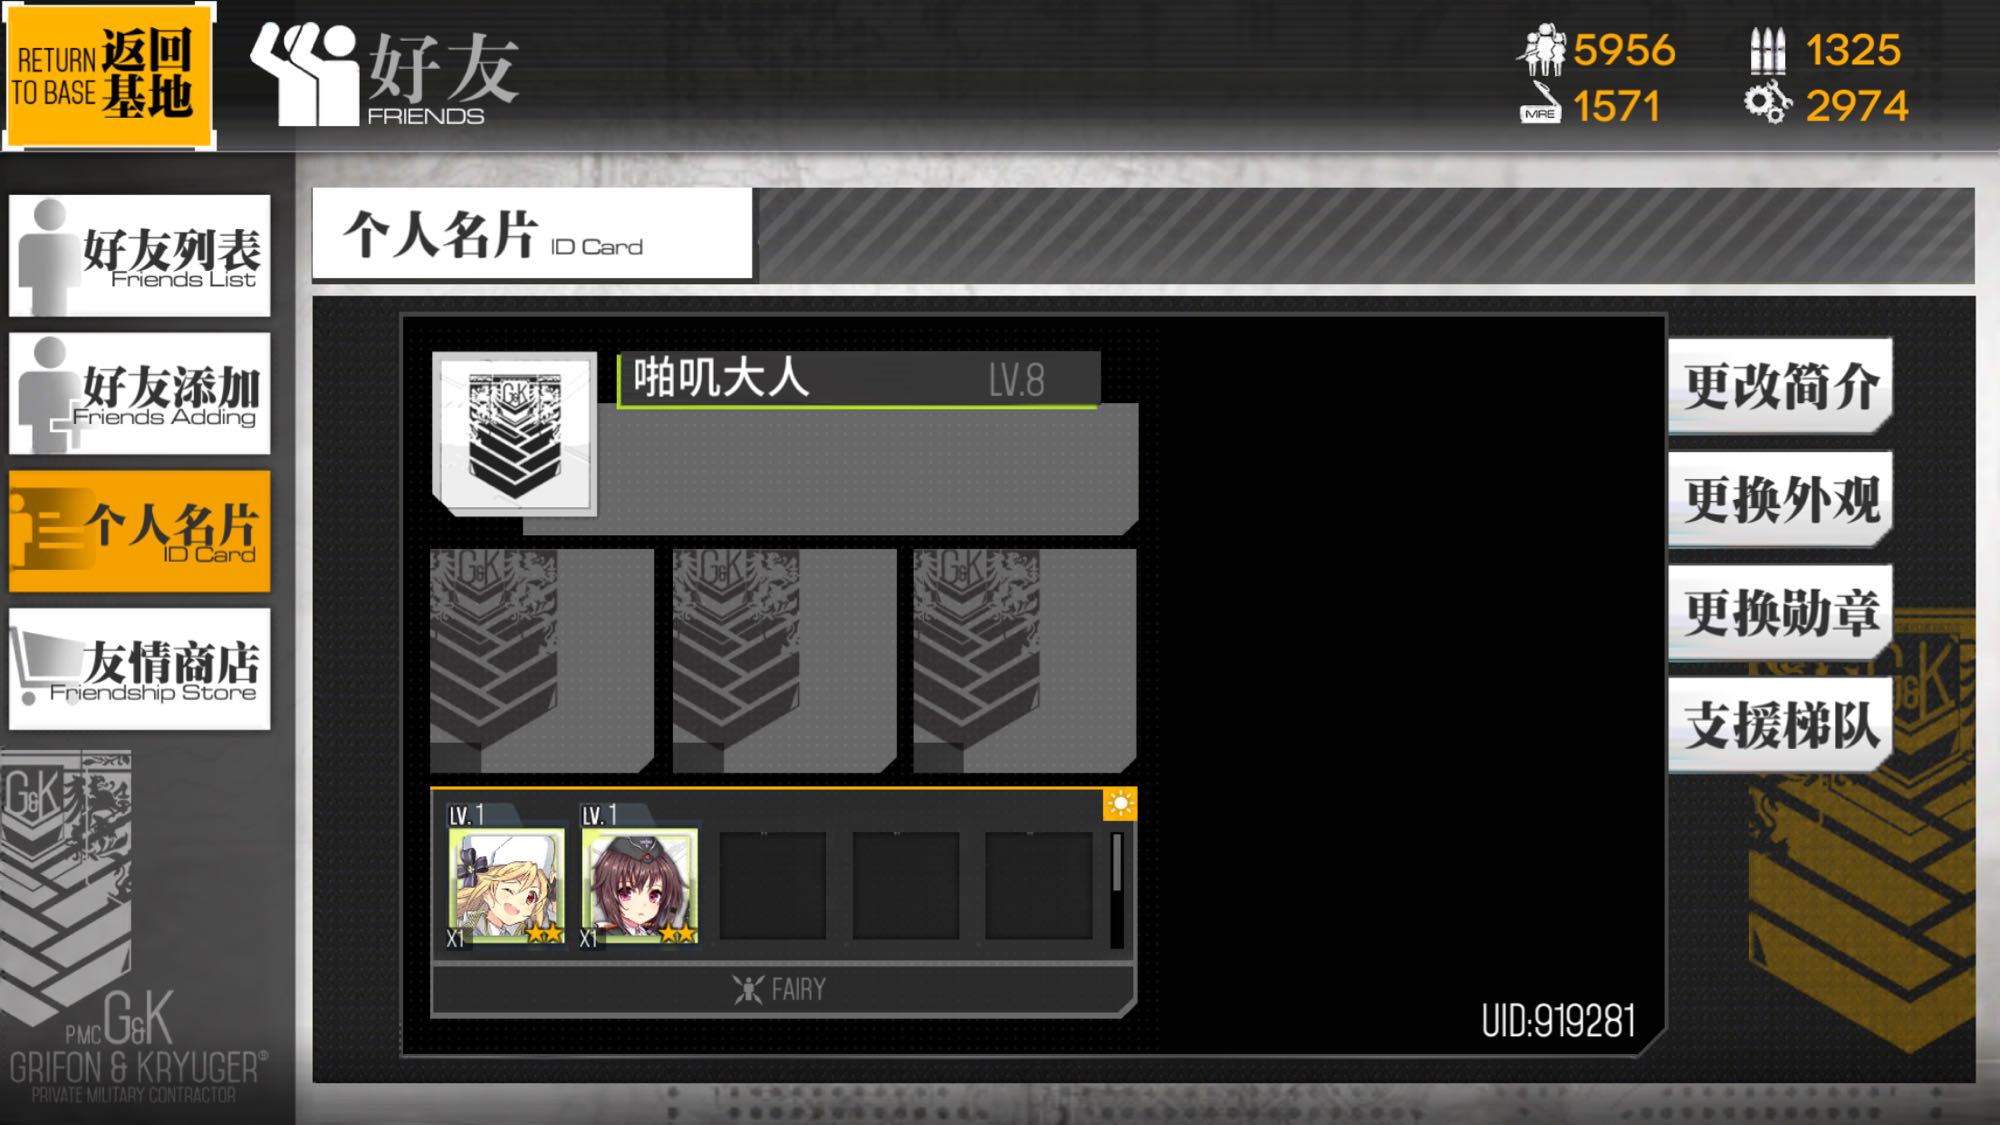Click the third empty echelon slot
This screenshot has width=2000, height=1125.
point(1038,886)
